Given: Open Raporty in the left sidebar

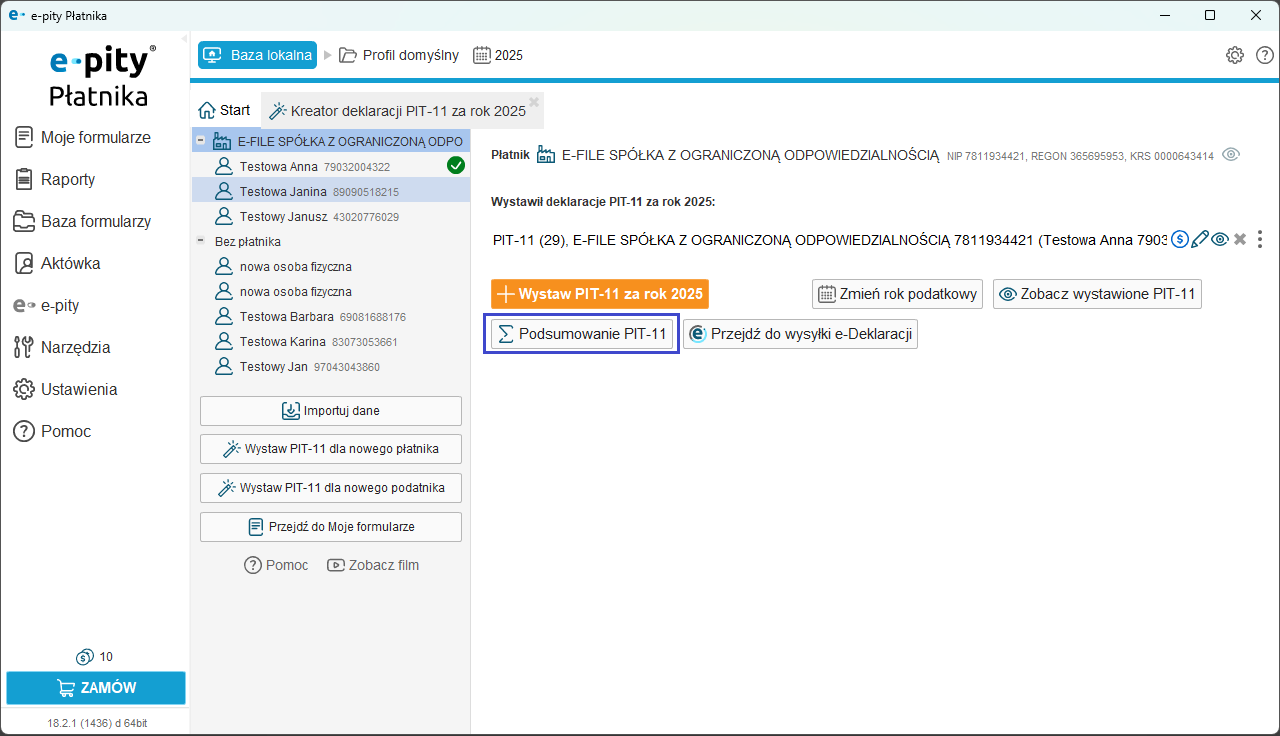Looking at the screenshot, I should (x=68, y=180).
